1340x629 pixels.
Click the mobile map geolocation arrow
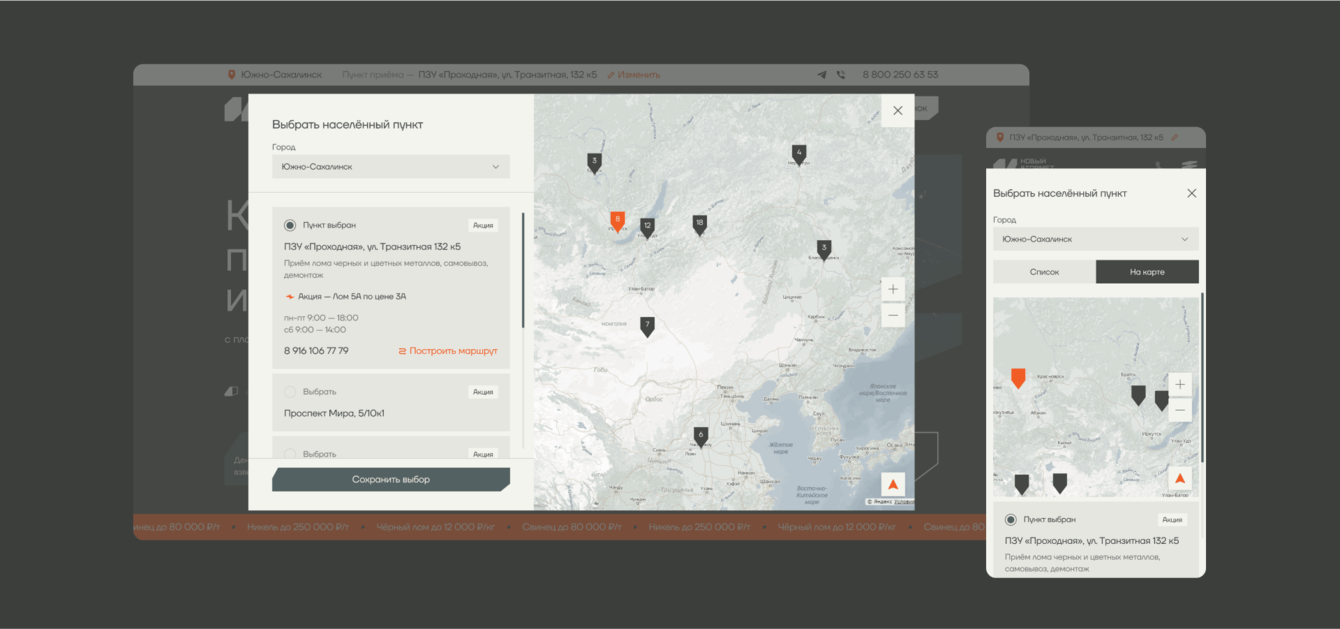pos(1180,479)
